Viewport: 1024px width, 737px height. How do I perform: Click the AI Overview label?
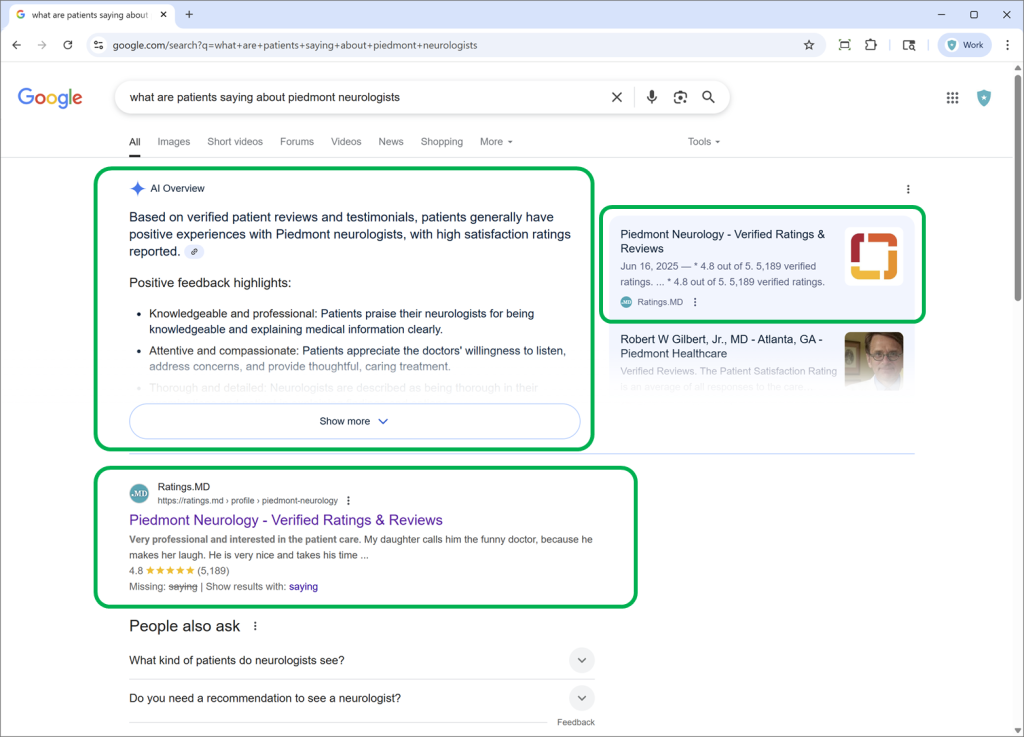[178, 189]
